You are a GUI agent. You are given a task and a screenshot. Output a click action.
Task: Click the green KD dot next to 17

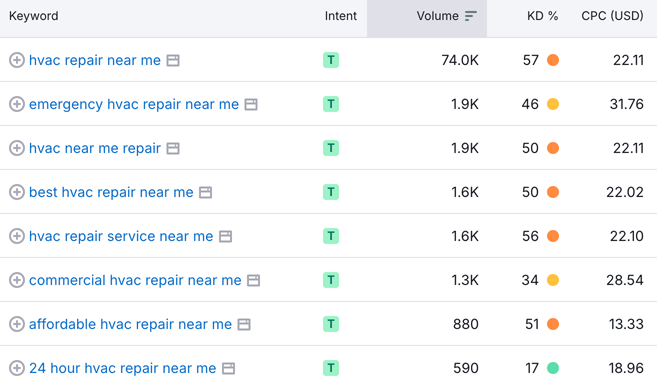(x=553, y=368)
